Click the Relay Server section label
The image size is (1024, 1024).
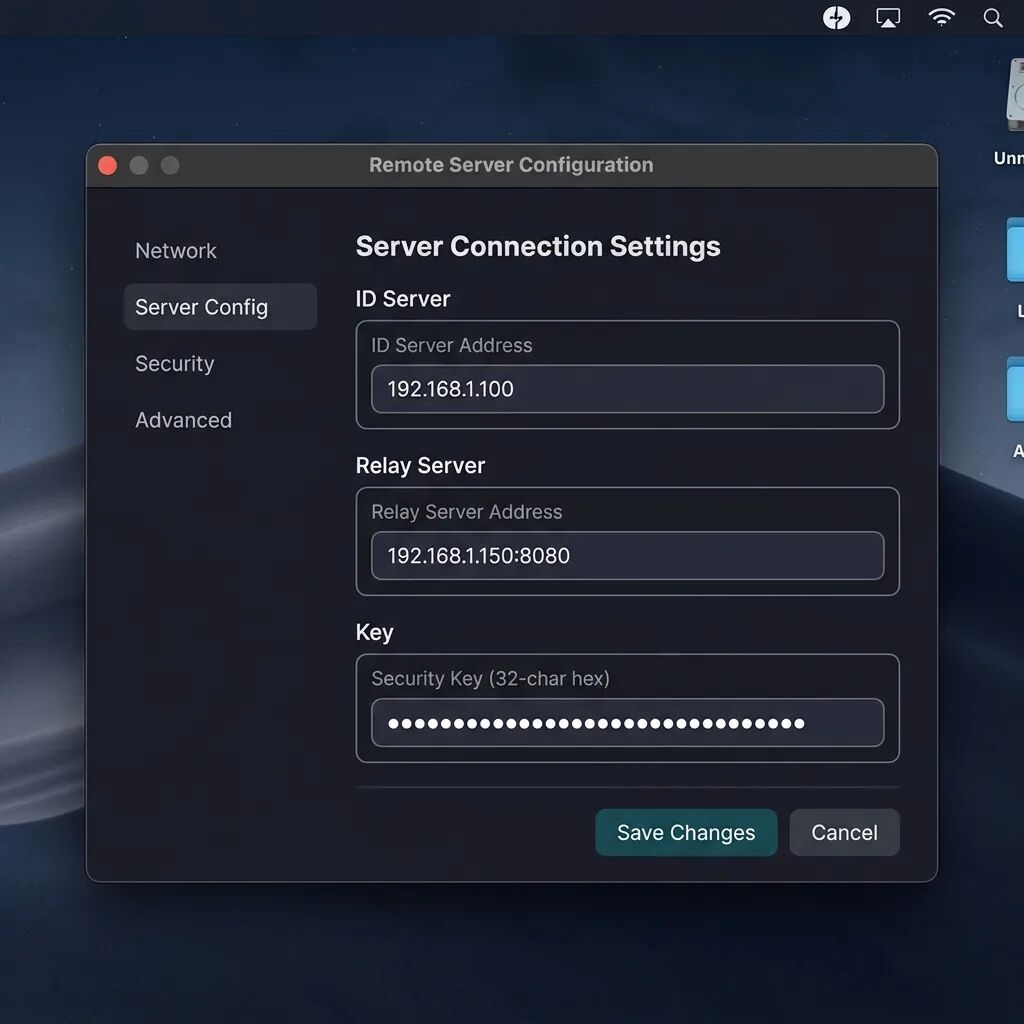click(420, 466)
